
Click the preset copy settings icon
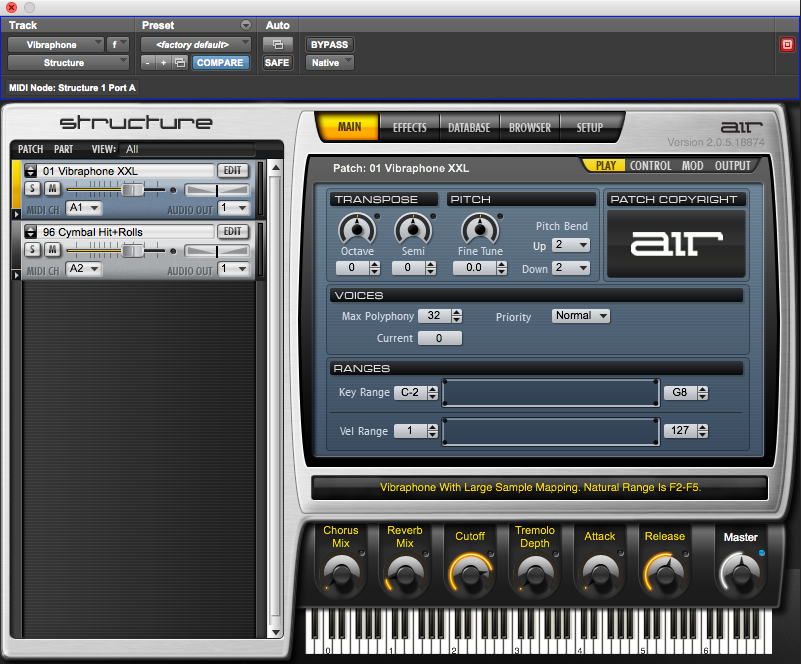pos(180,63)
